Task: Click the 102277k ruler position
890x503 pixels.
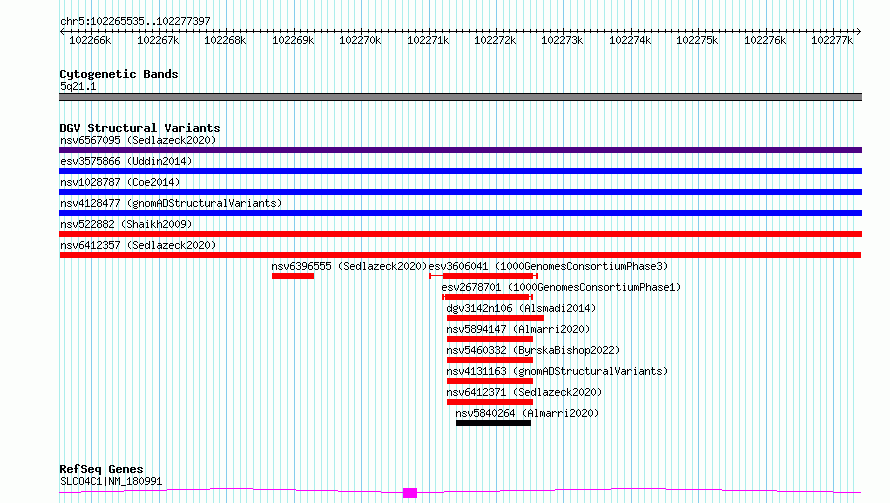Action: point(832,40)
